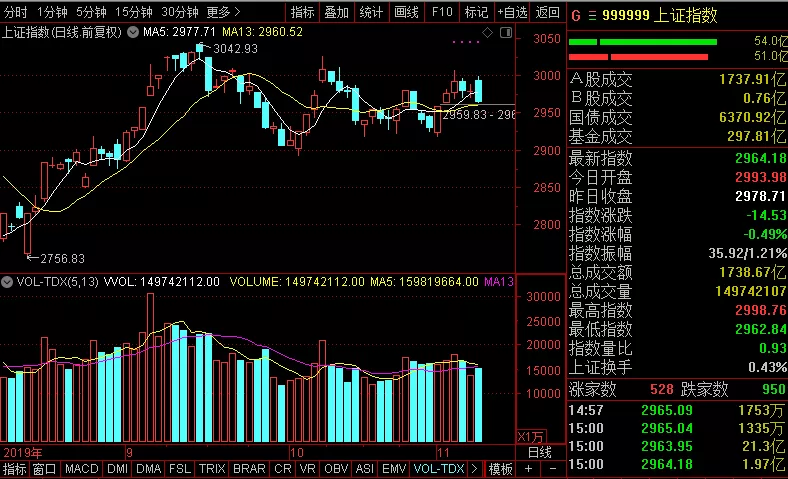
Task: Click the A股成交 value 1737.91亿
Action: tap(752, 79)
